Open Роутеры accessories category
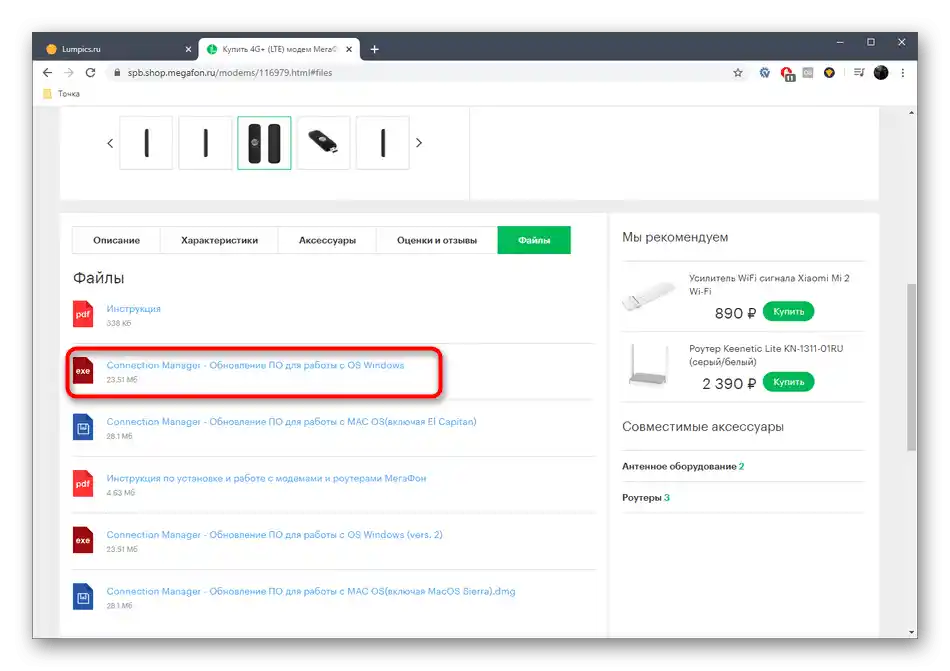This screenshot has height=671, width=950. coord(646,498)
